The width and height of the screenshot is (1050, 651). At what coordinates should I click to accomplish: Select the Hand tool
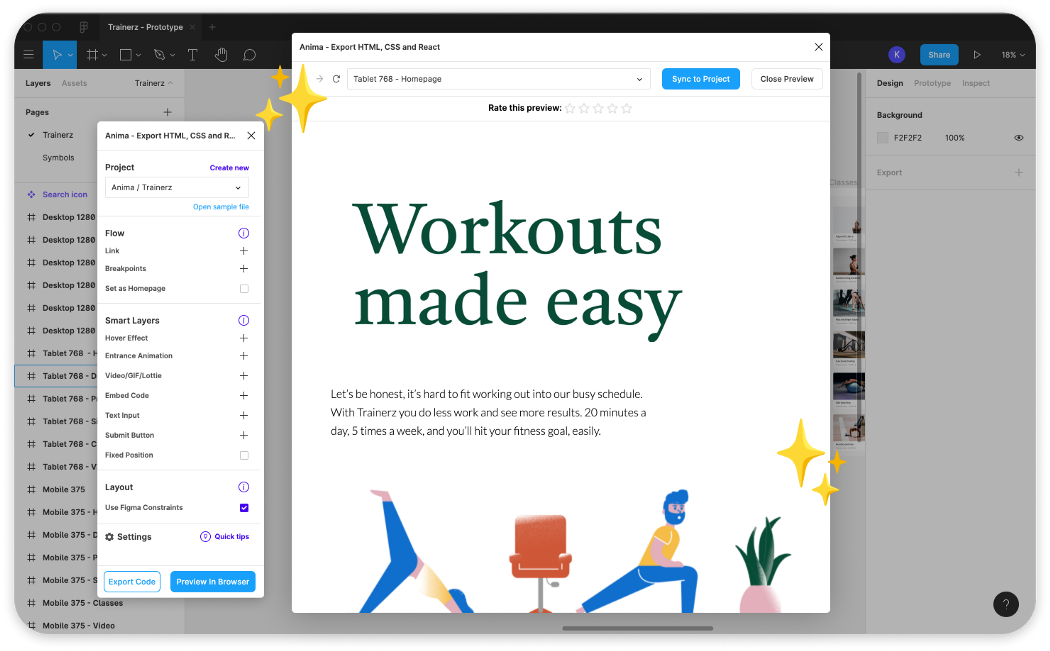coord(221,54)
